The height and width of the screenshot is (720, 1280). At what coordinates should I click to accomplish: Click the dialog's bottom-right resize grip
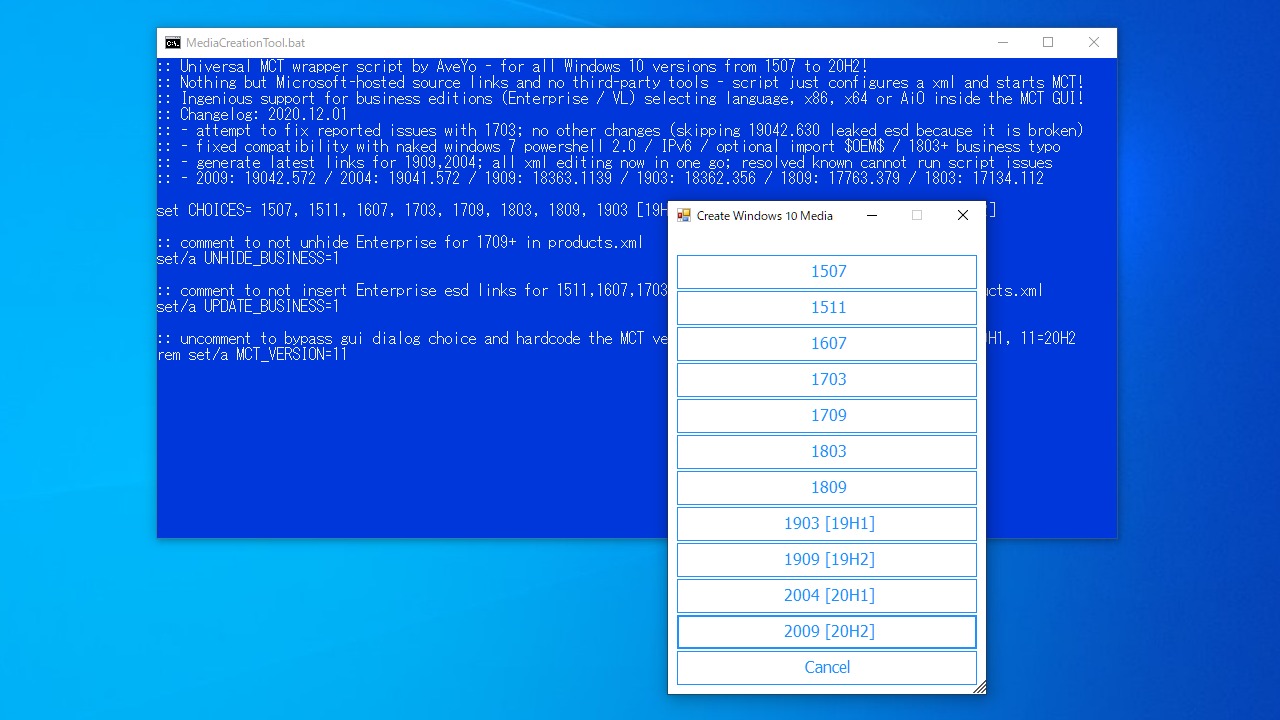[x=979, y=686]
